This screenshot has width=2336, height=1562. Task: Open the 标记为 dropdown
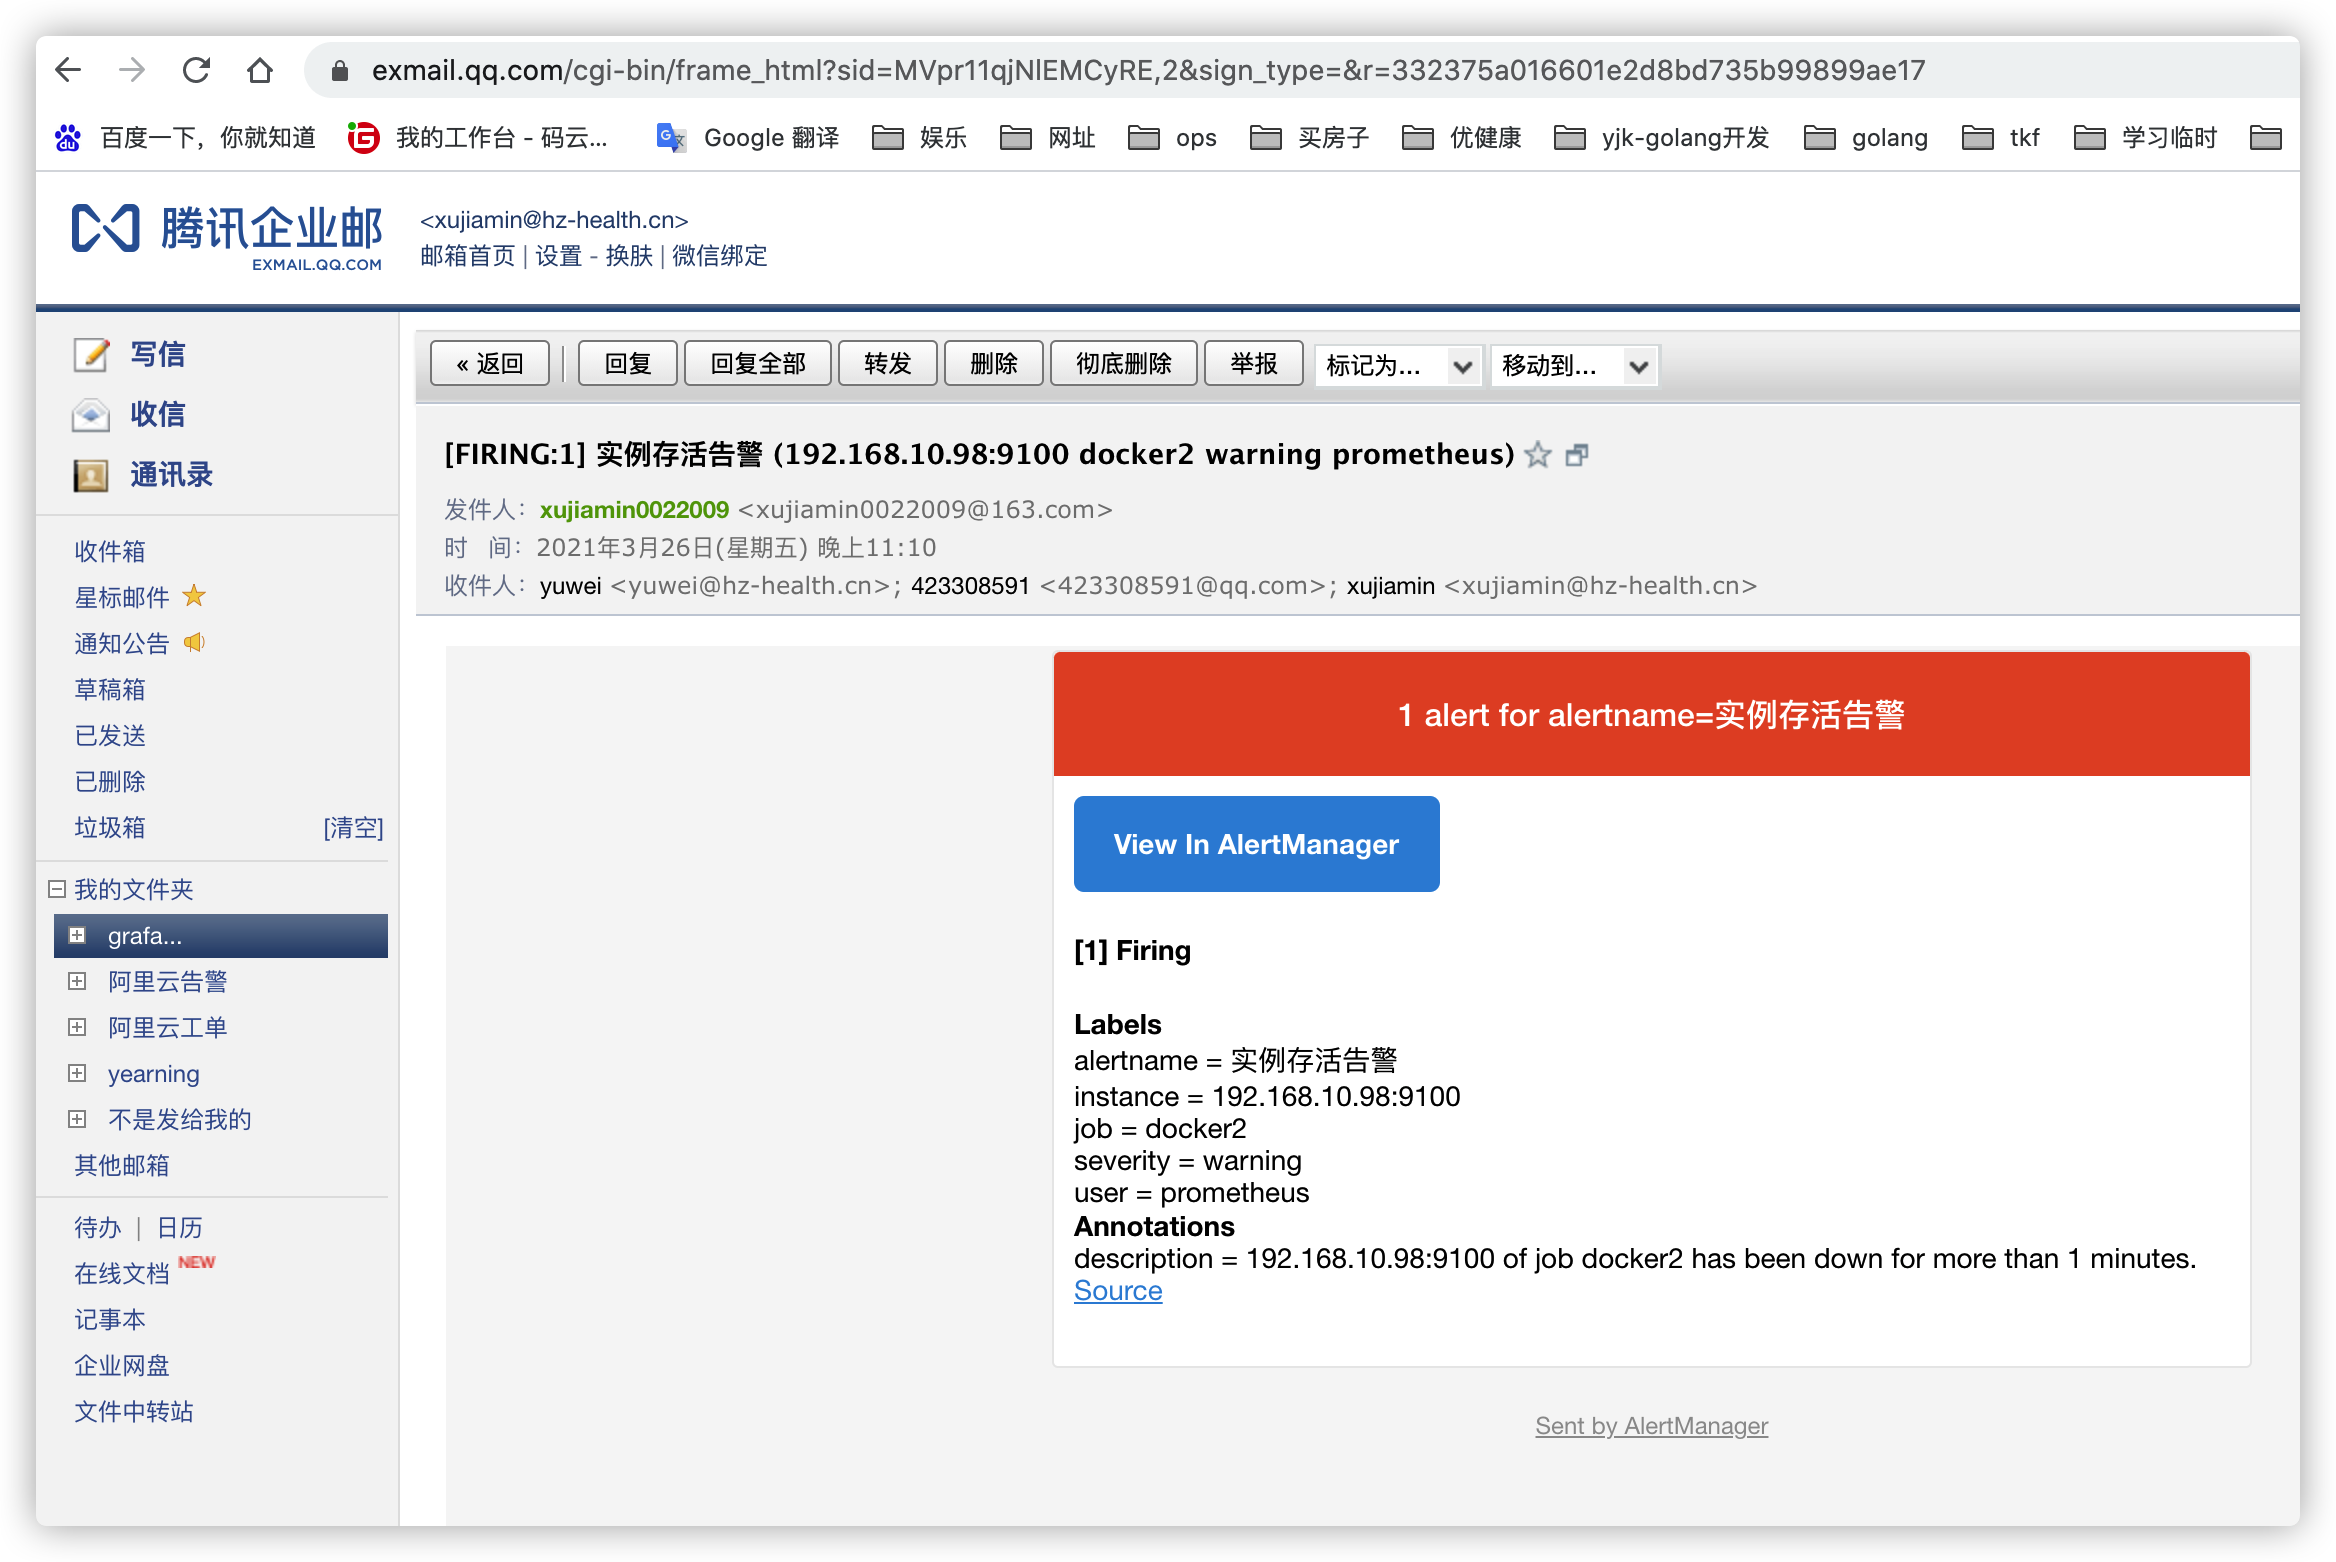pyautogui.click(x=1397, y=365)
